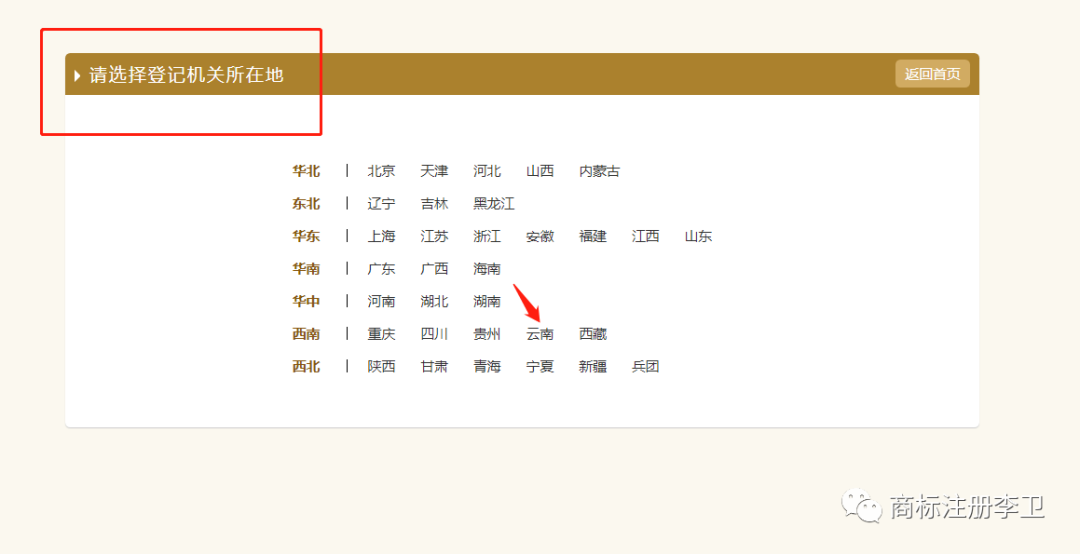Viewport: 1080px width, 554px height.
Task: Select the 安徽 province link
Action: click(x=539, y=236)
